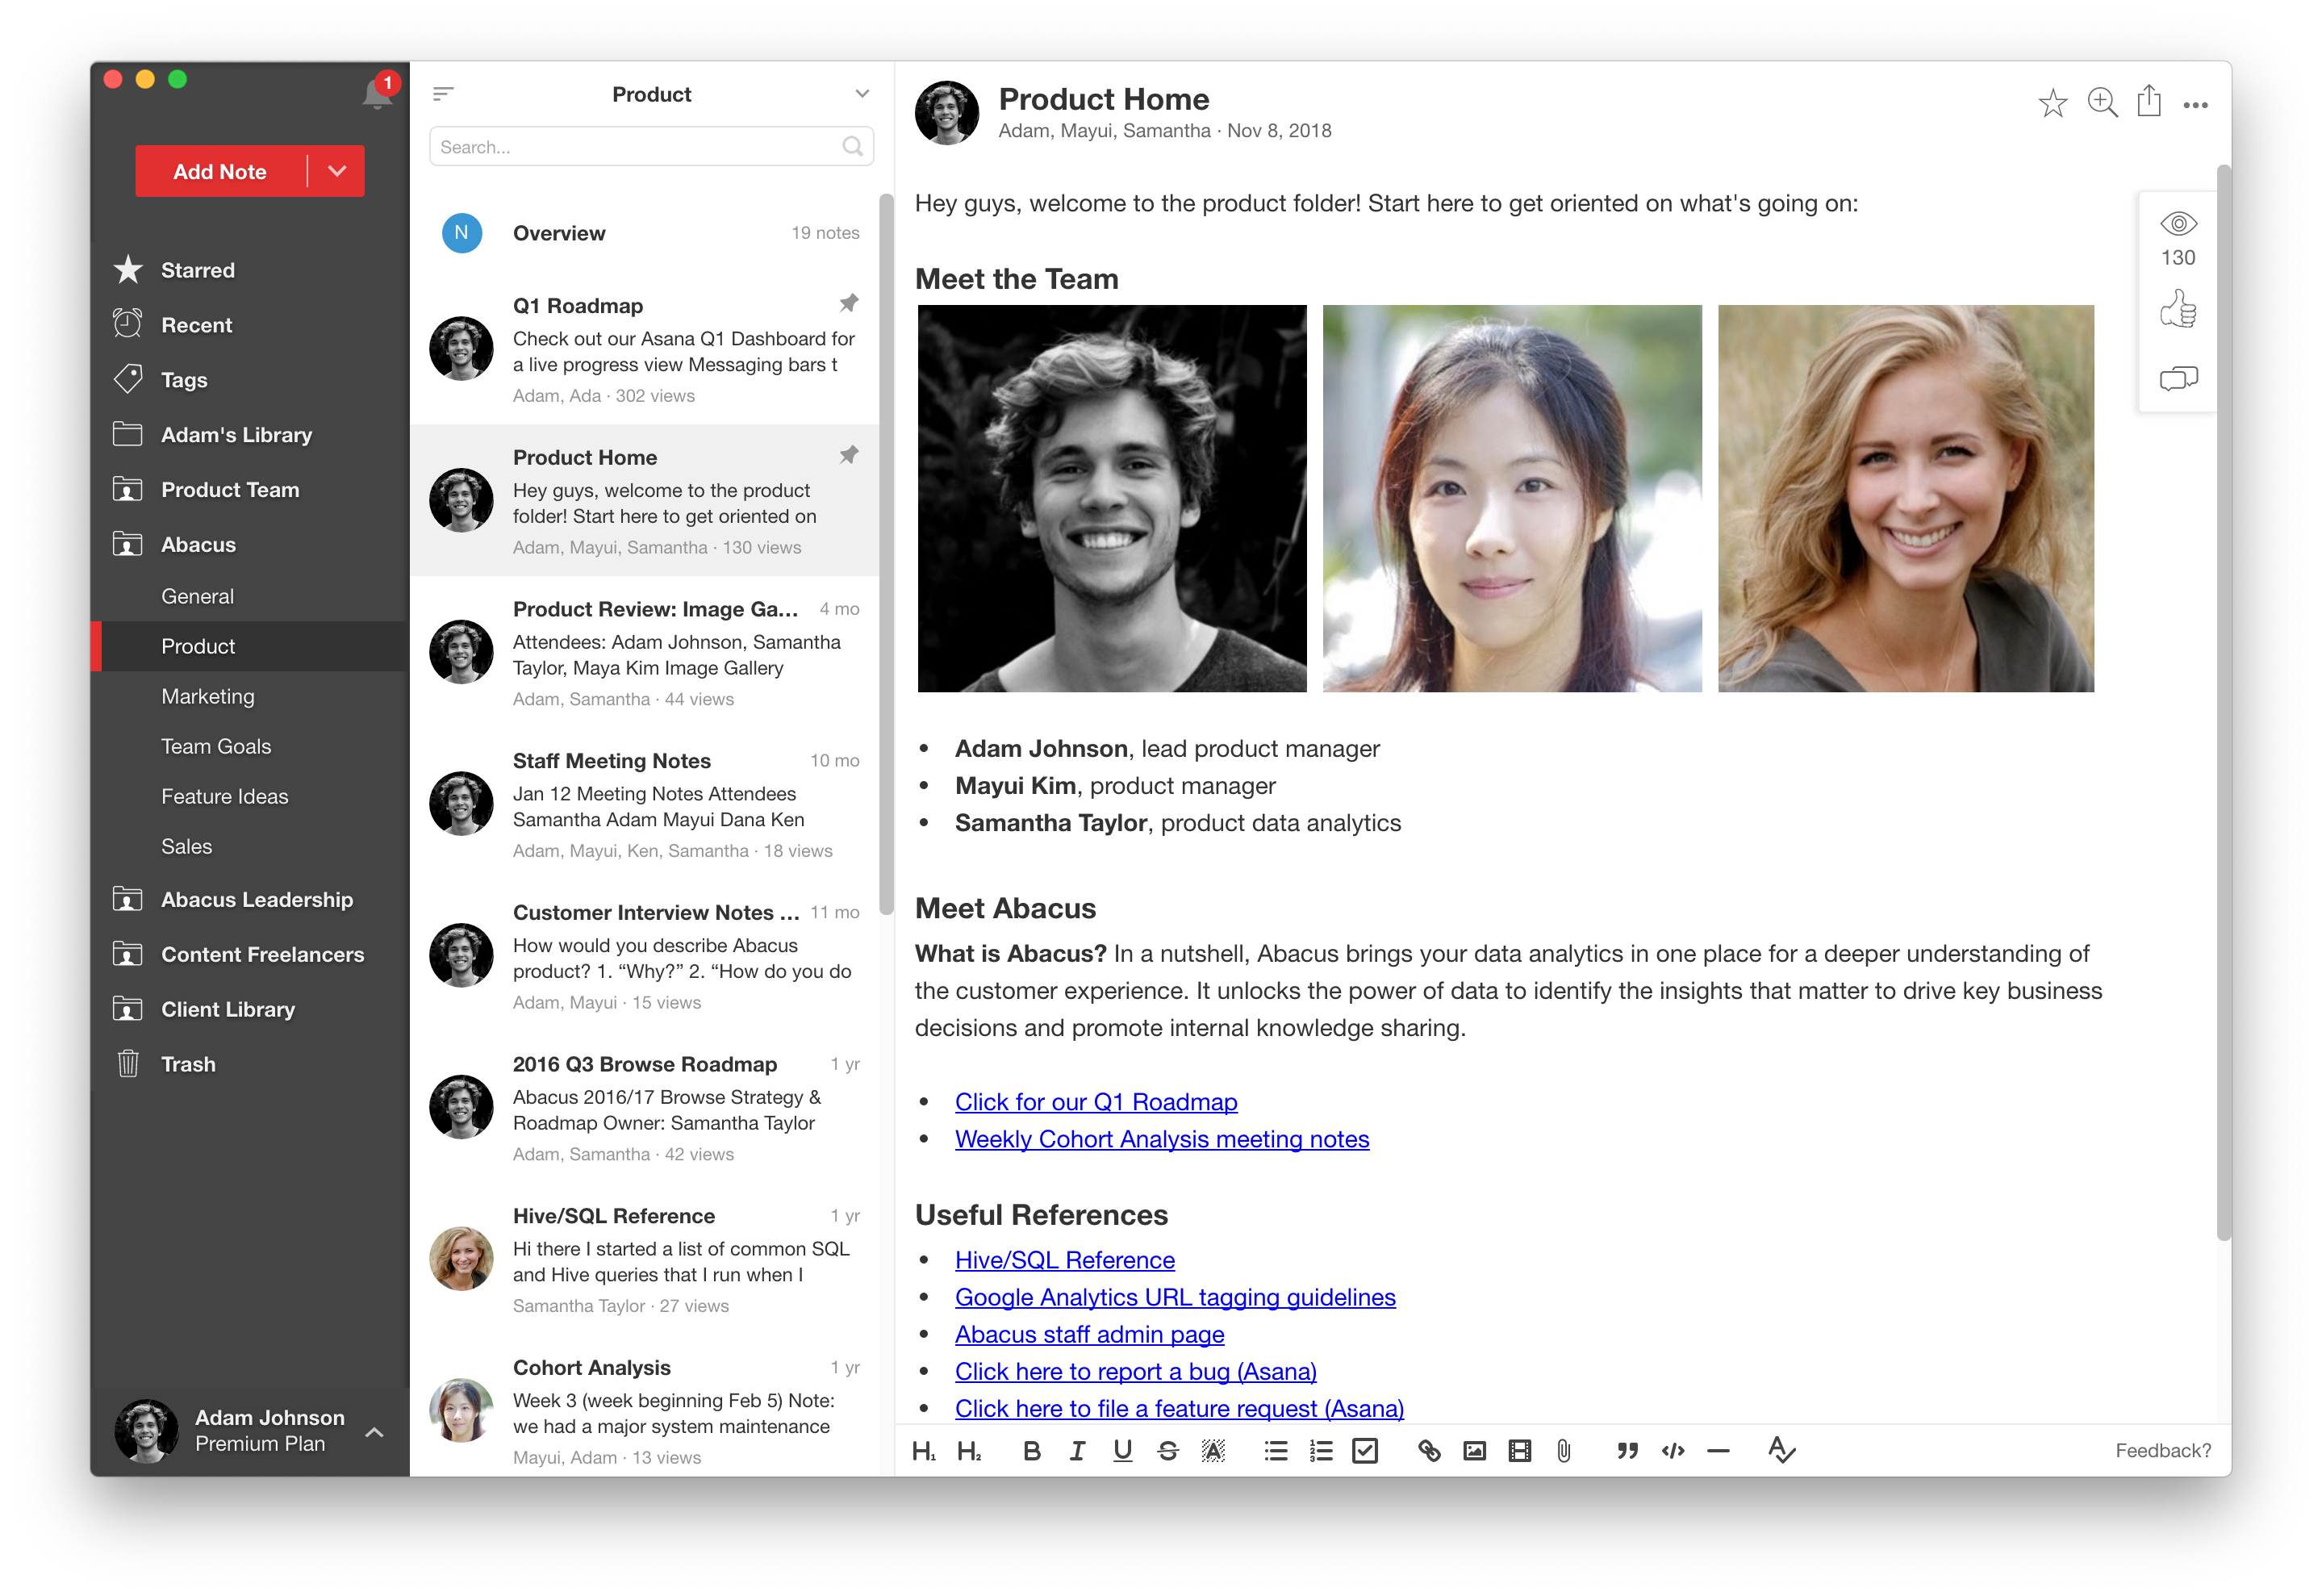Viewport: 2322px width, 1596px height.
Task: Click the views eye icon
Action: point(2178,223)
